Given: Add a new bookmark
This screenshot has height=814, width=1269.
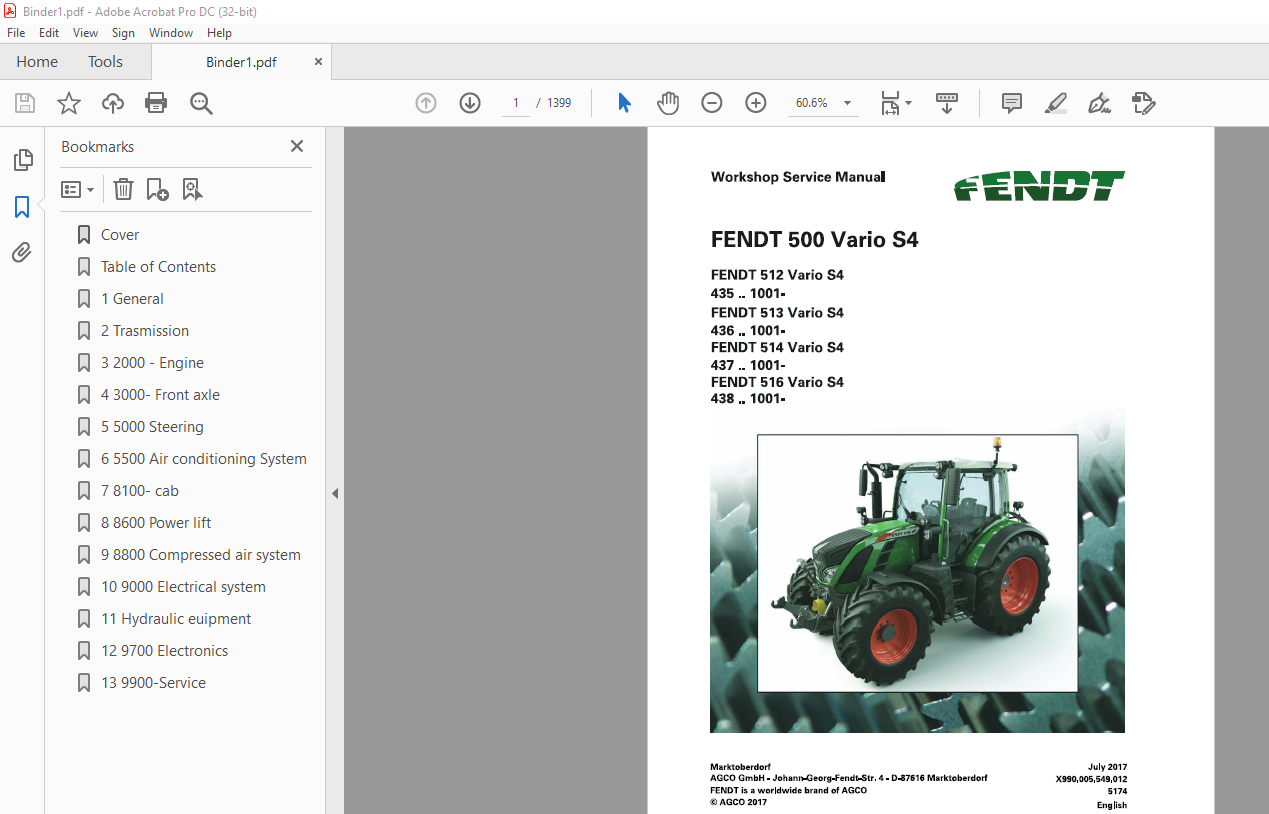Looking at the screenshot, I should click(x=157, y=189).
